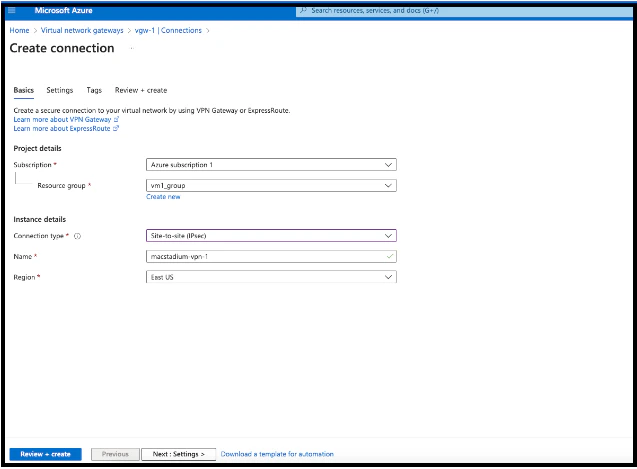Open the Review + create tab
Viewport: 637px width, 469px height.
pyautogui.click(x=141, y=90)
